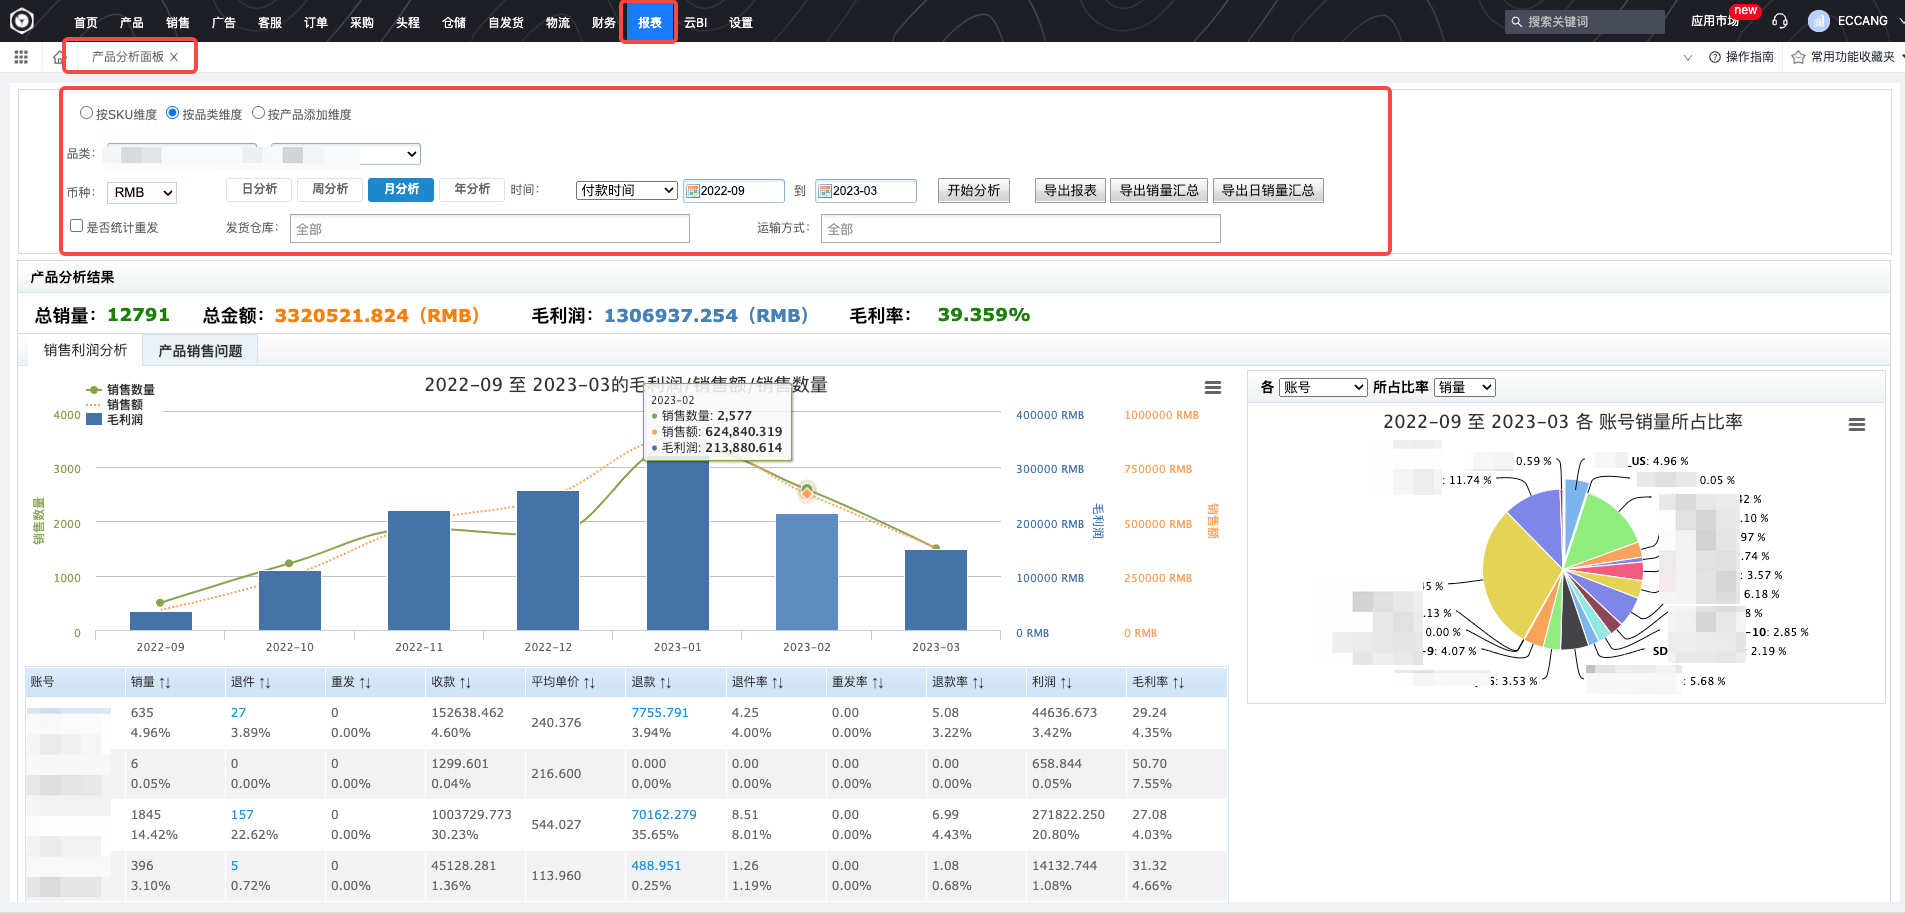Click the 开始分析 button
This screenshot has width=1905, height=913.
[x=973, y=190]
